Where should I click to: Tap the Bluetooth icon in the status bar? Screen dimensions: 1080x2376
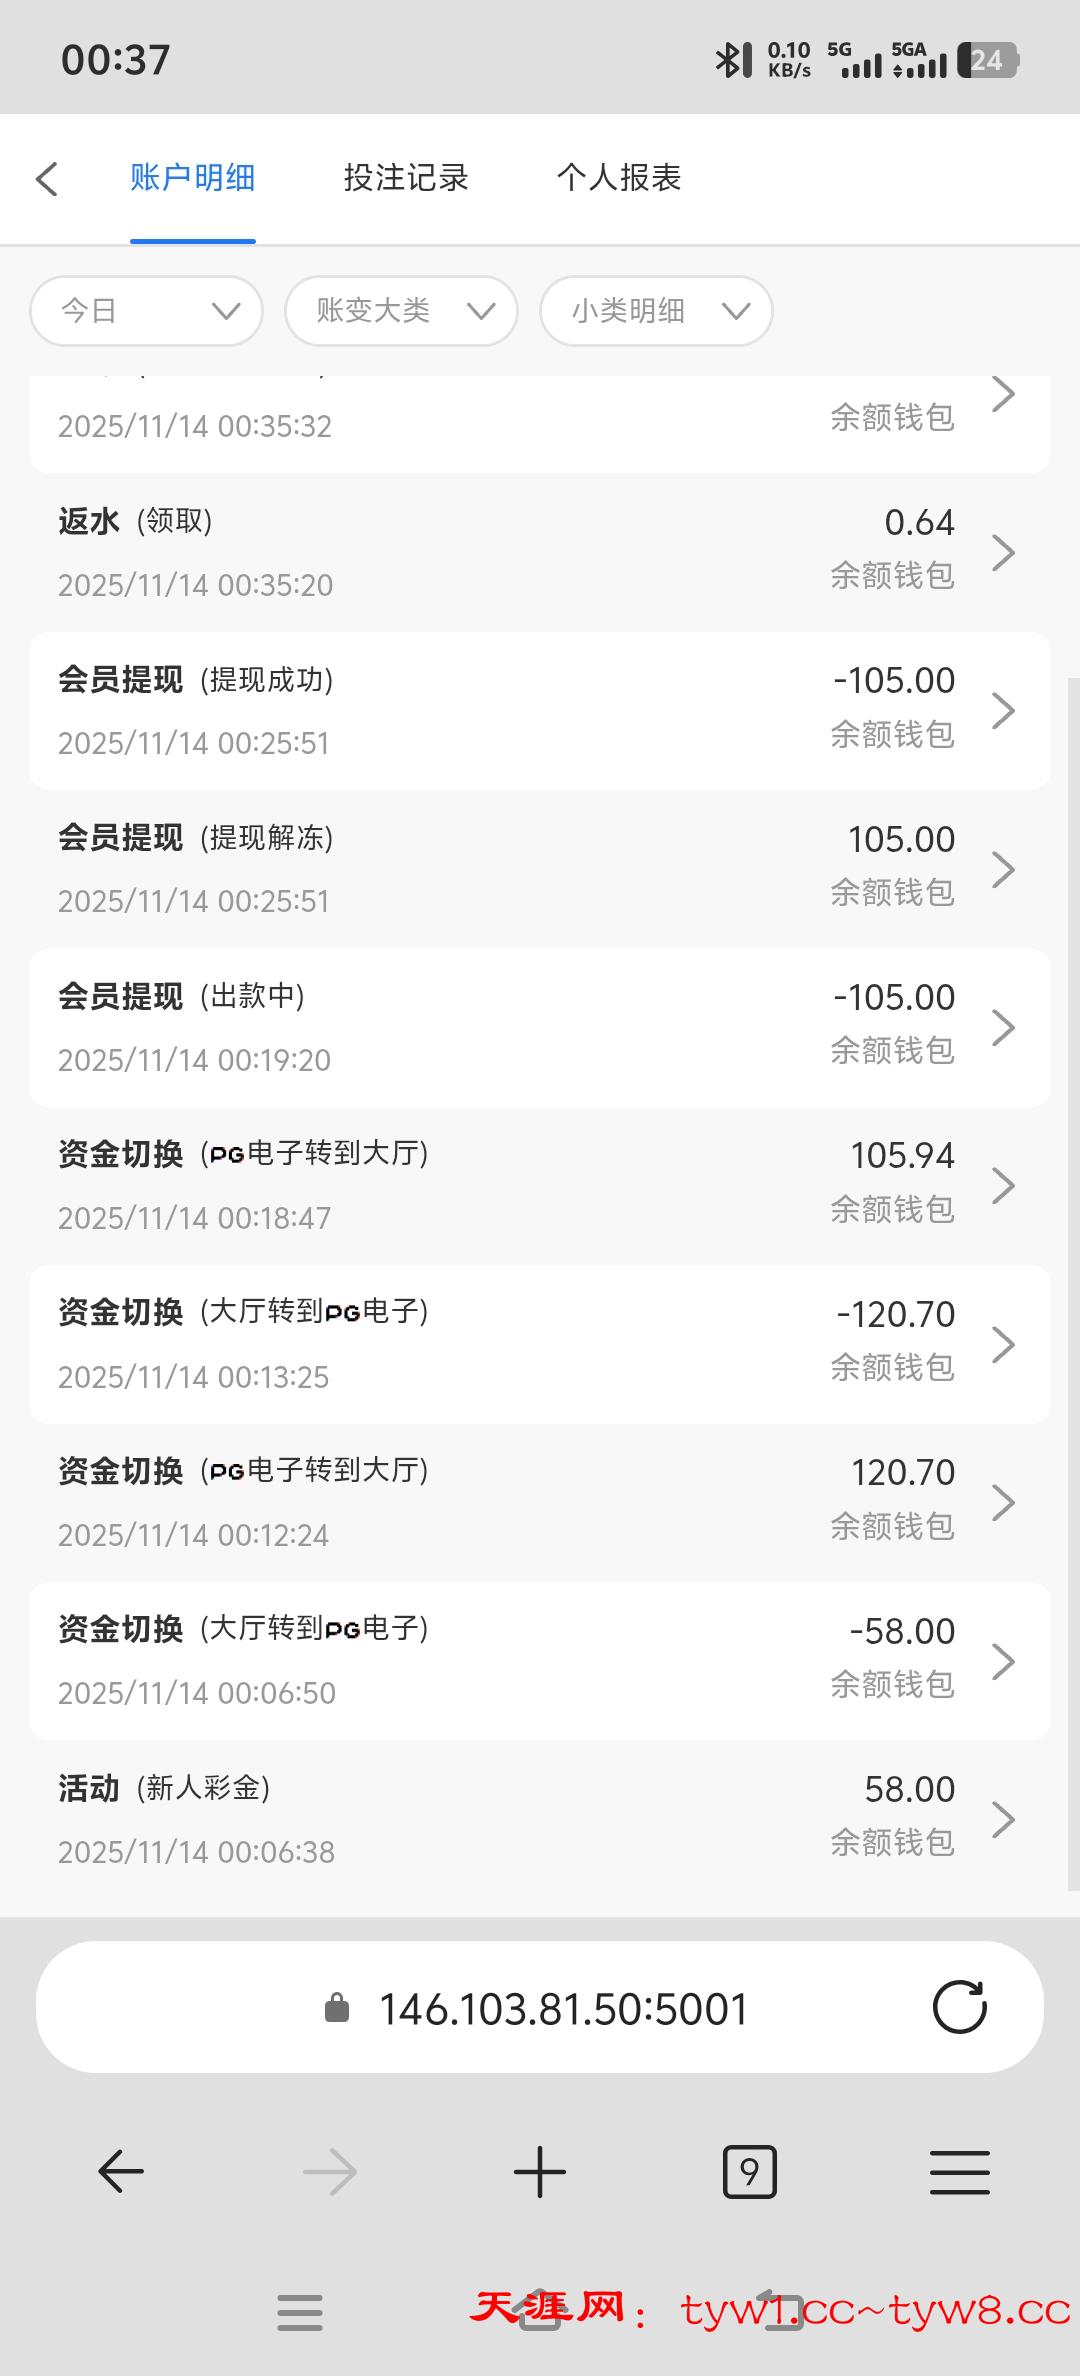(x=733, y=60)
